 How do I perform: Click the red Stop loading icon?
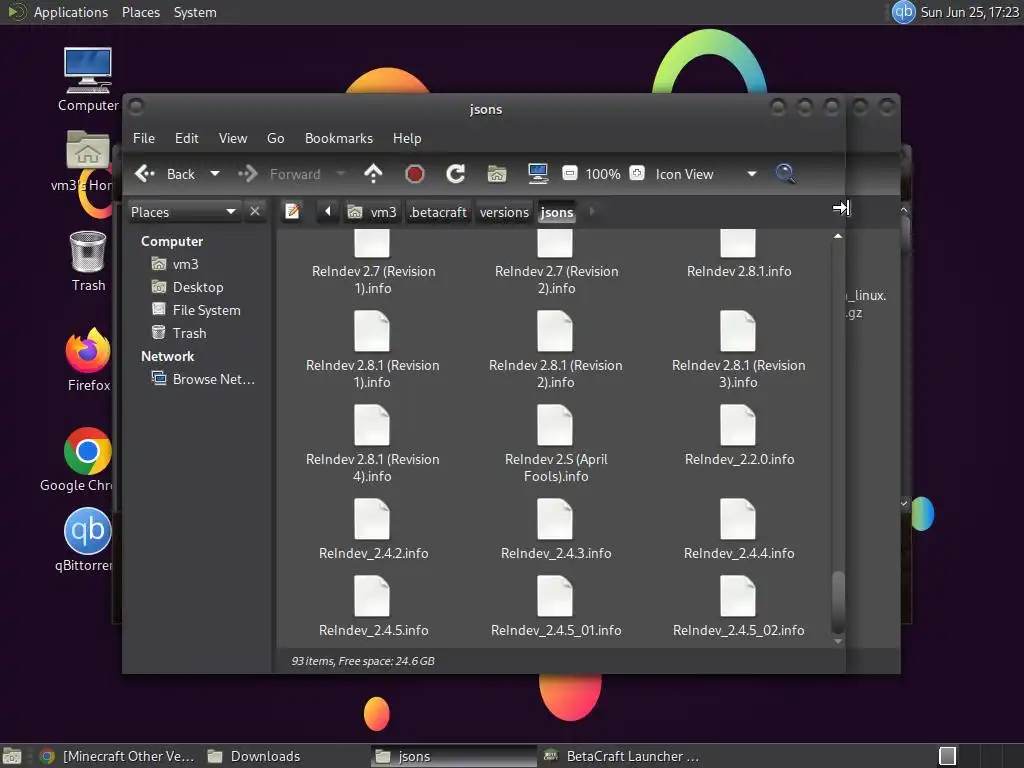click(415, 174)
